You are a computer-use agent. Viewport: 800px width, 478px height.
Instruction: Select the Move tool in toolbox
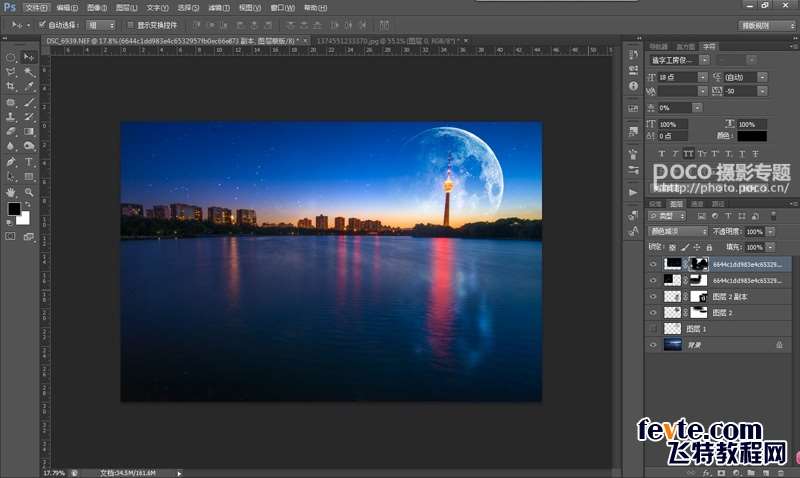pos(29,57)
